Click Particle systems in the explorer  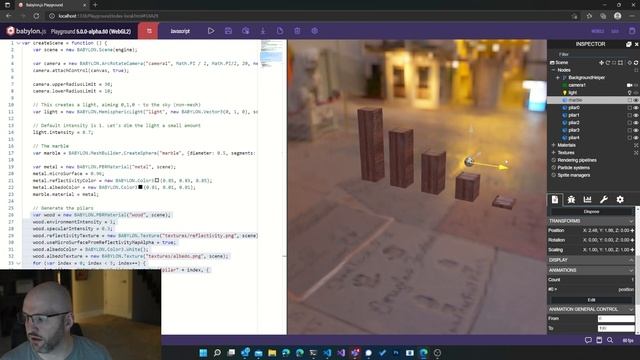pos(573,168)
